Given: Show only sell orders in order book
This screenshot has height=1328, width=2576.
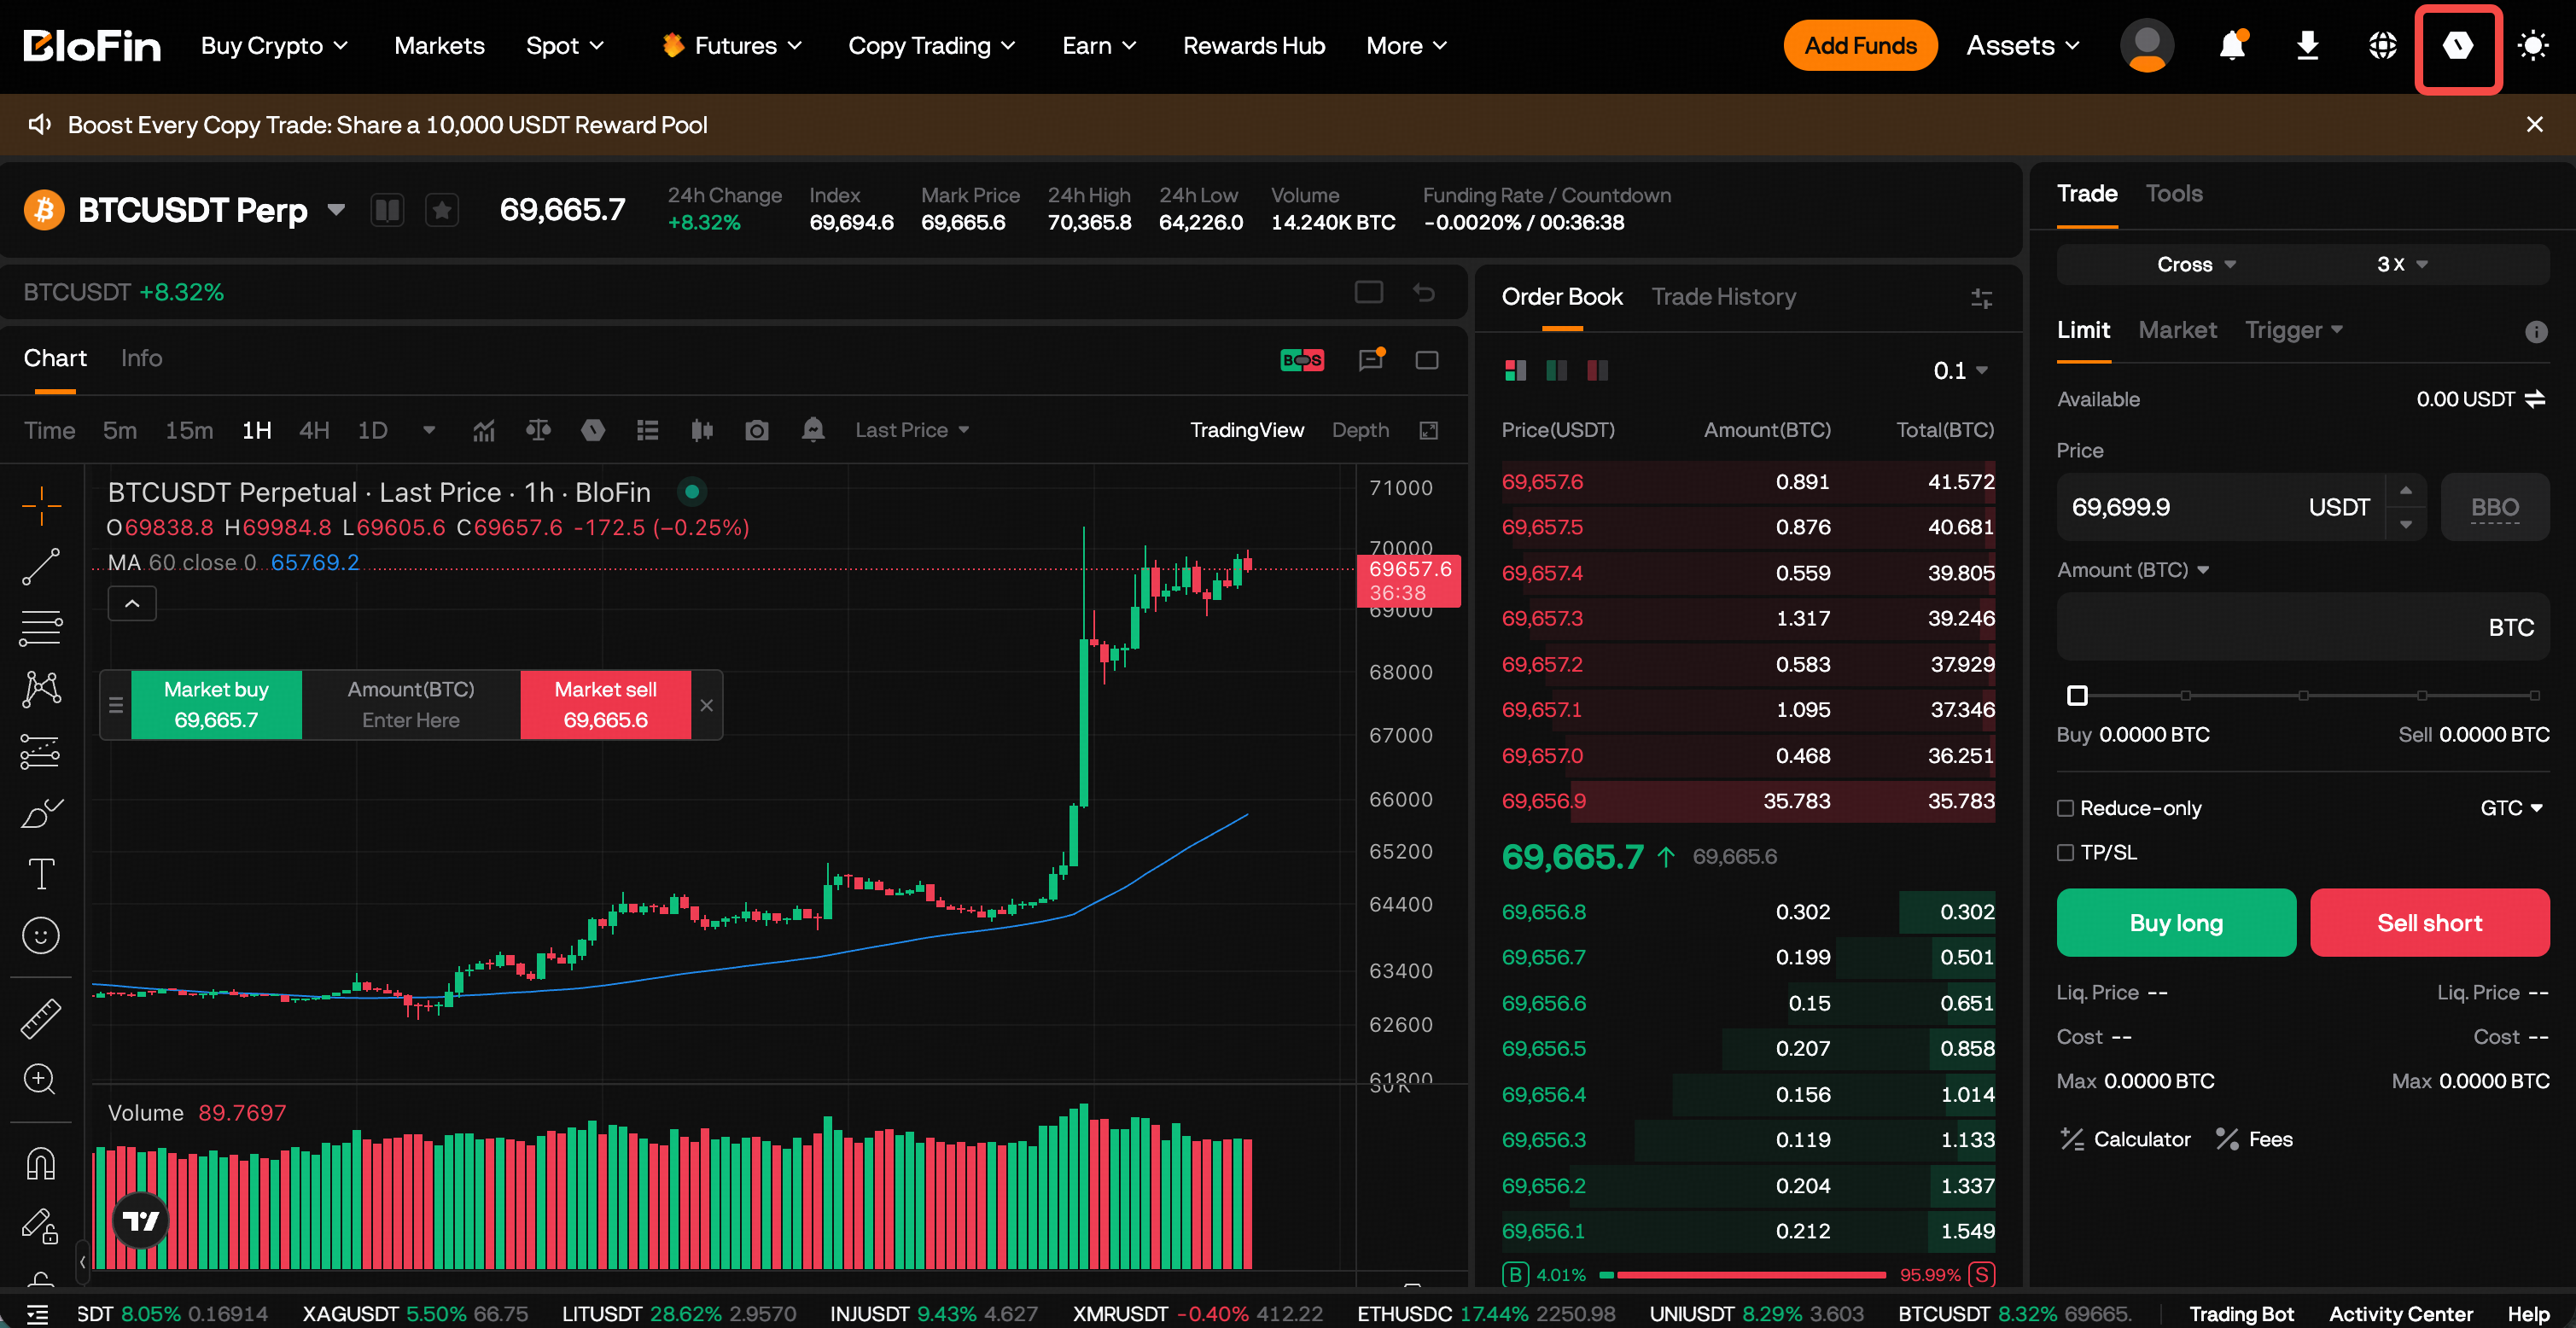Looking at the screenshot, I should point(1597,370).
